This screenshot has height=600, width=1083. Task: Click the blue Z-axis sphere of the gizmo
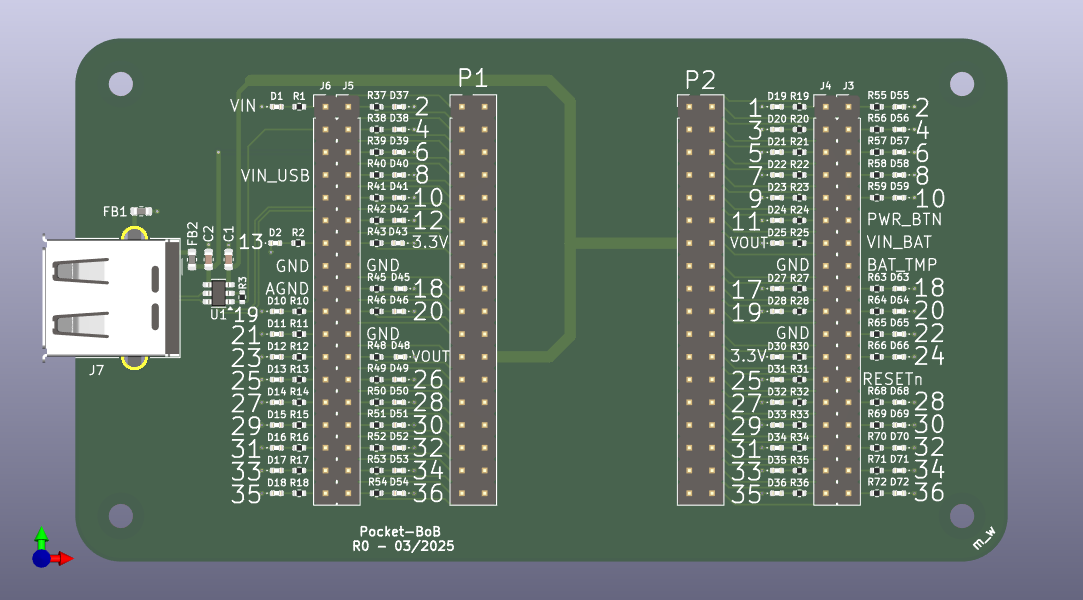point(41,558)
